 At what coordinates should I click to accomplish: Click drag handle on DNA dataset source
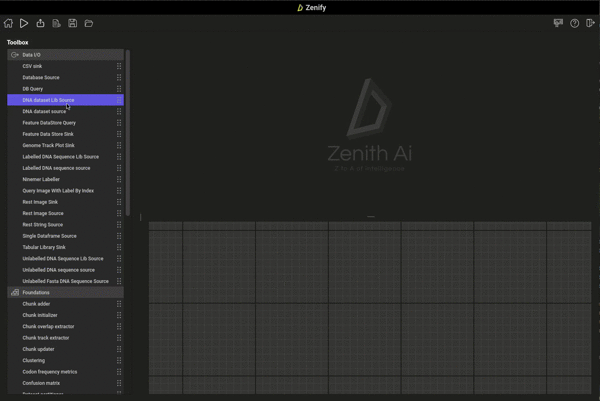point(119,111)
